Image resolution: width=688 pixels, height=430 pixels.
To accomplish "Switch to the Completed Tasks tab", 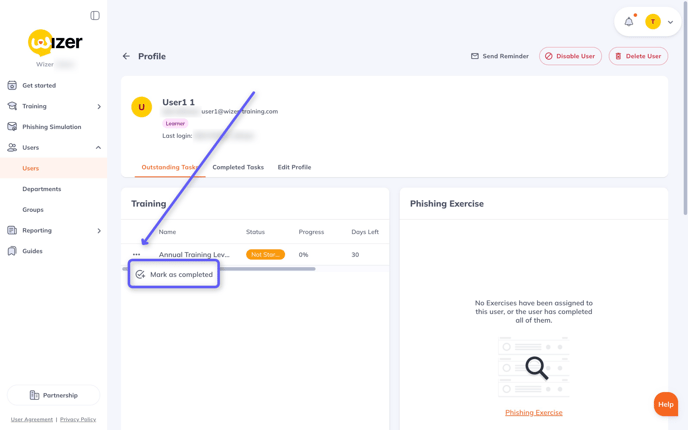I will 238,167.
